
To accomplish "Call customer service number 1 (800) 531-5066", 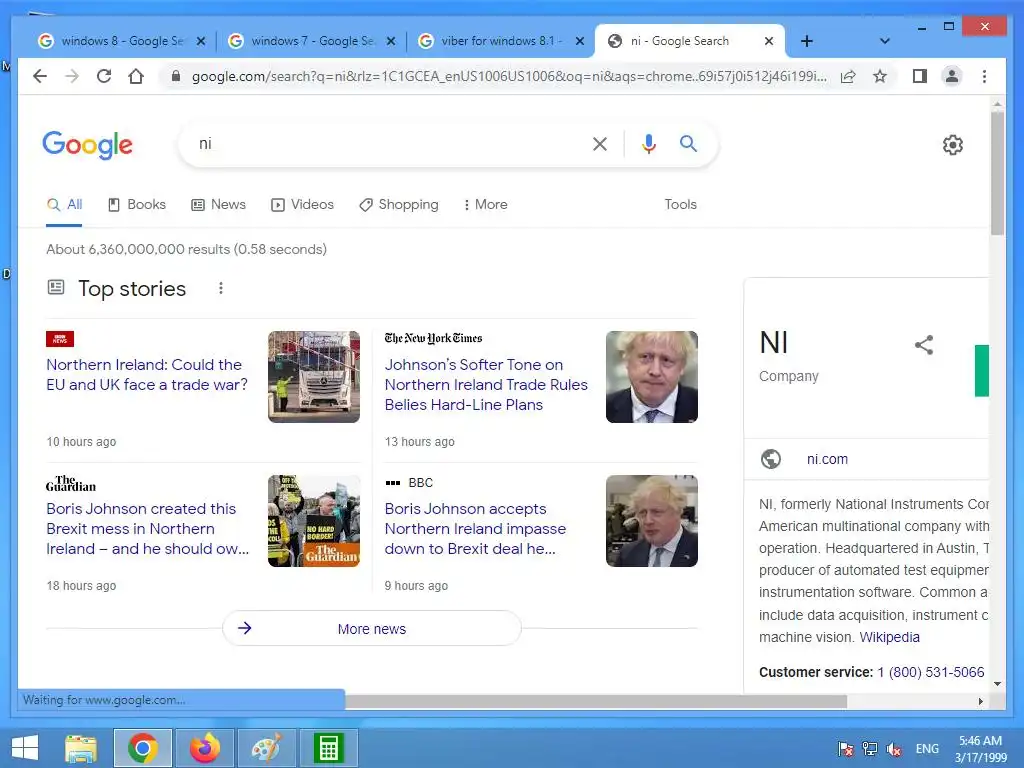I will [x=930, y=672].
